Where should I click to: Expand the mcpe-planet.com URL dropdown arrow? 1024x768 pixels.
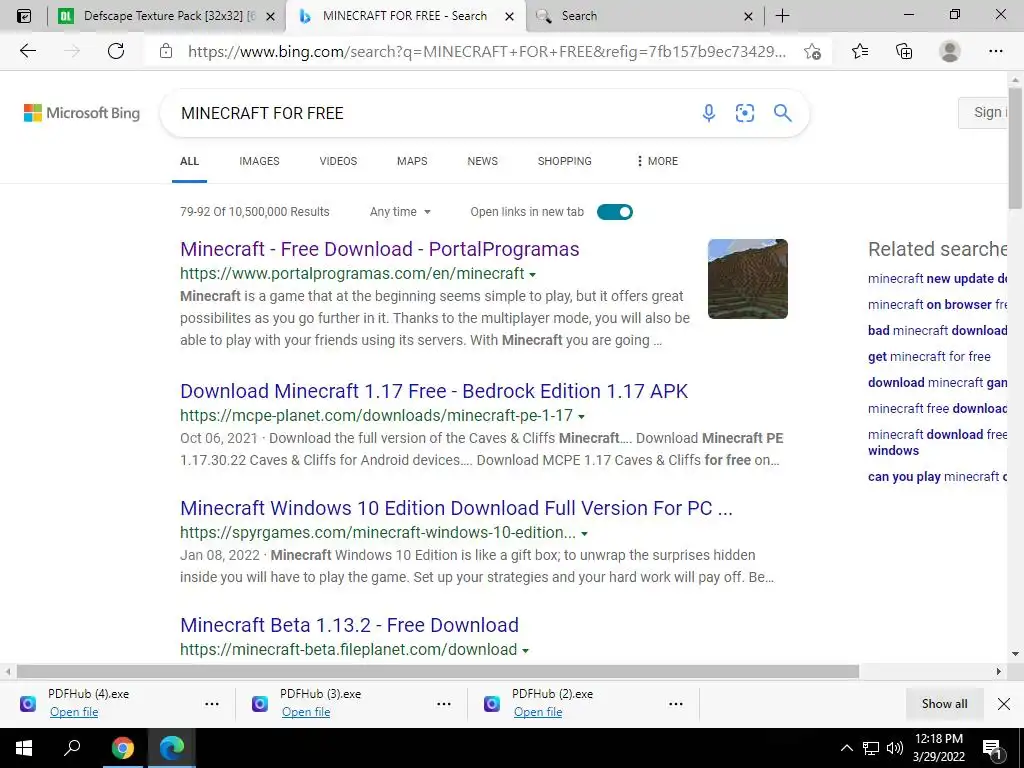pyautogui.click(x=581, y=416)
